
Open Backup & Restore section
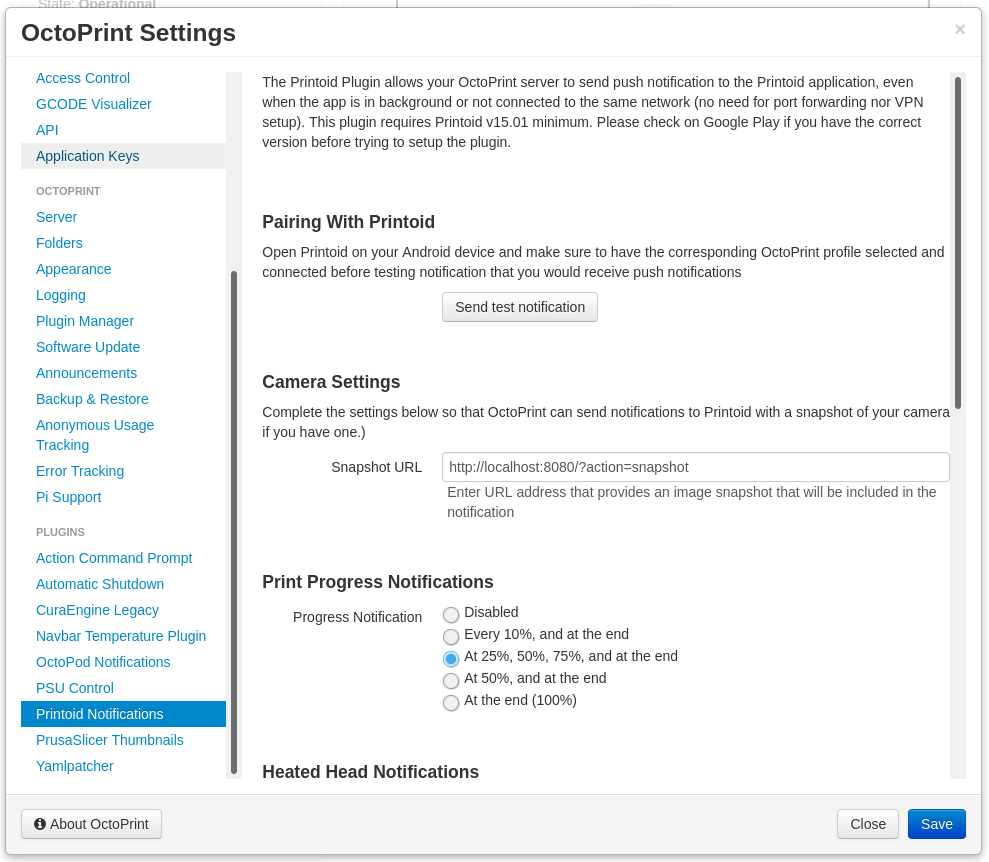click(92, 399)
